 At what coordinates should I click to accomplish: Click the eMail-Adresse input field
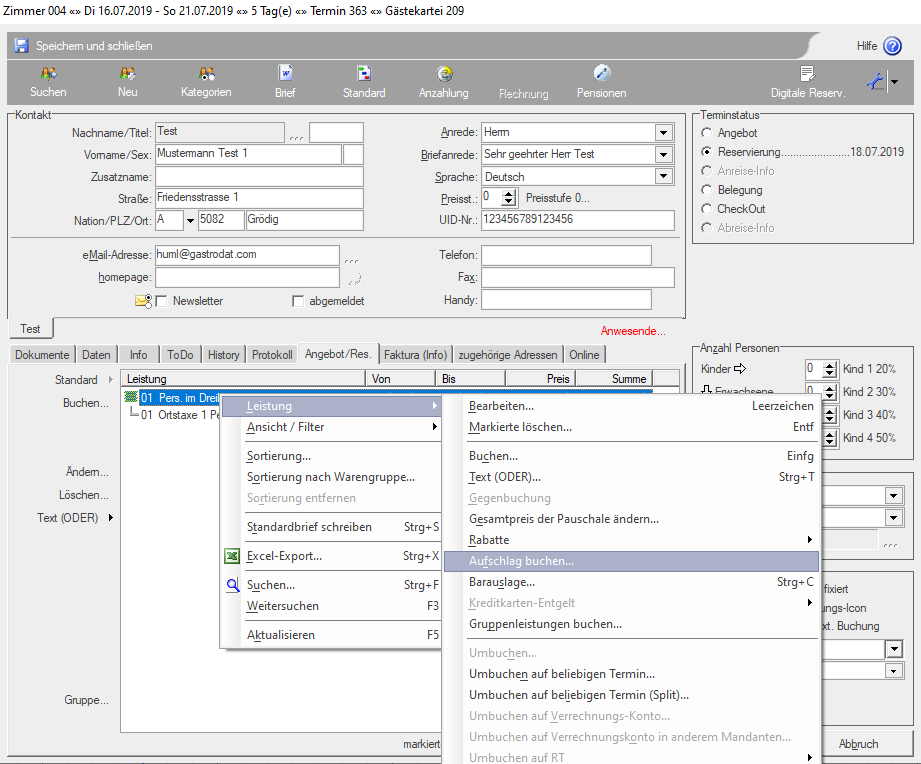pyautogui.click(x=247, y=255)
